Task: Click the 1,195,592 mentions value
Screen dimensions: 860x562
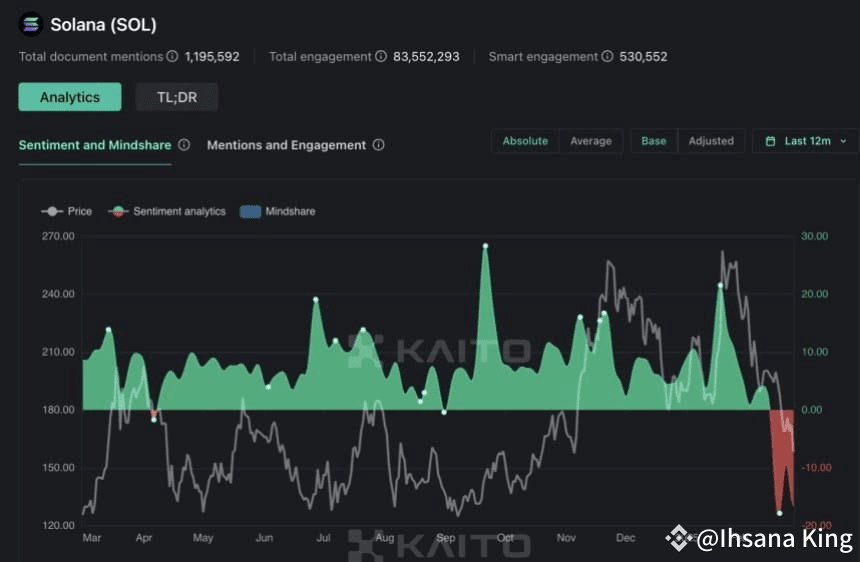Action: [x=212, y=56]
